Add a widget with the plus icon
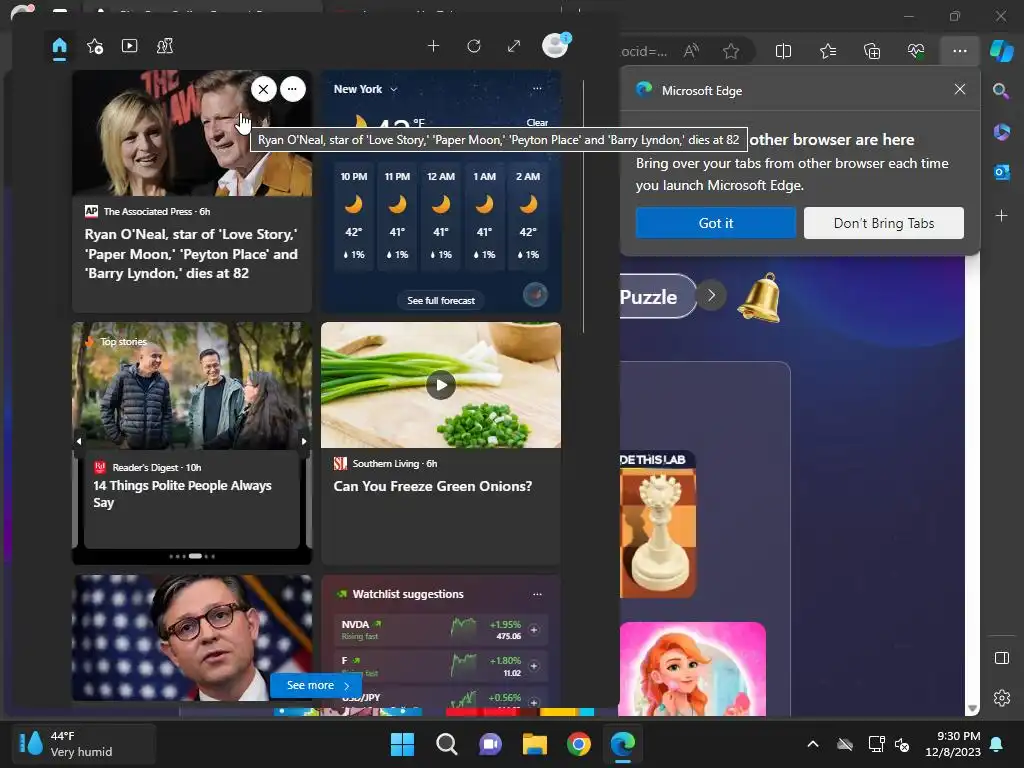 point(433,46)
